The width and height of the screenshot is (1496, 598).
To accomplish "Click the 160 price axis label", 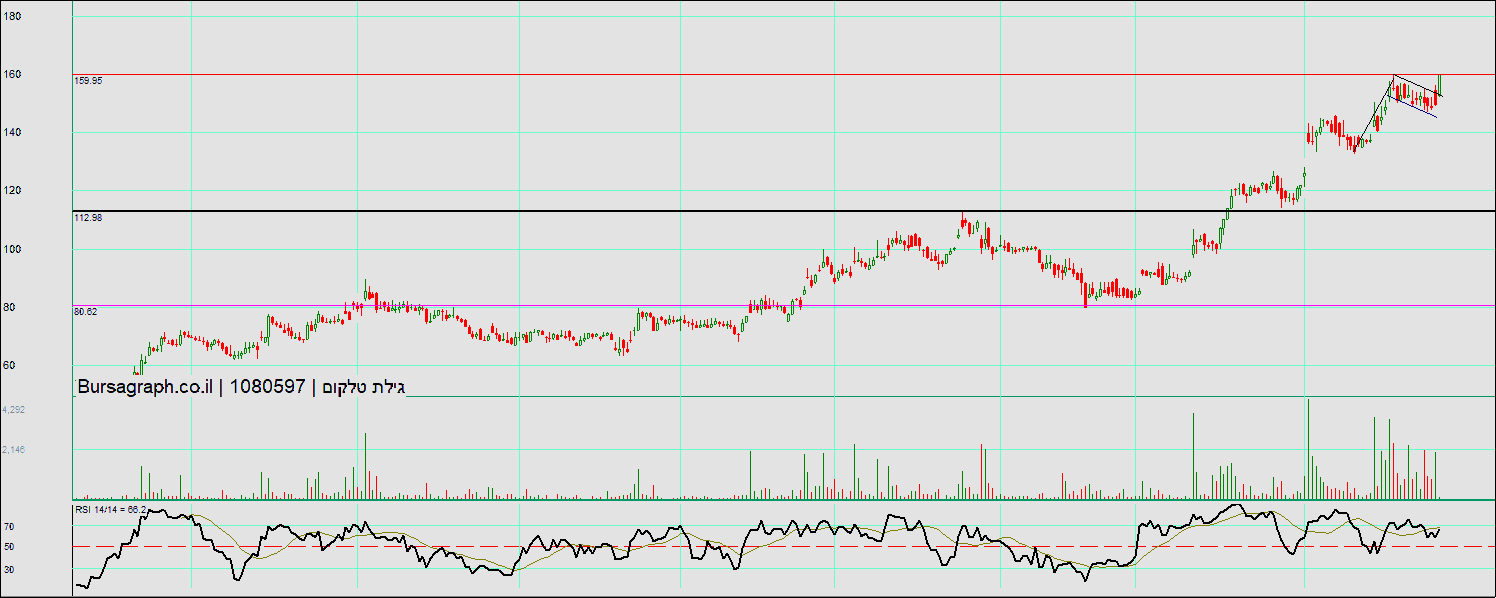I will [12, 74].
